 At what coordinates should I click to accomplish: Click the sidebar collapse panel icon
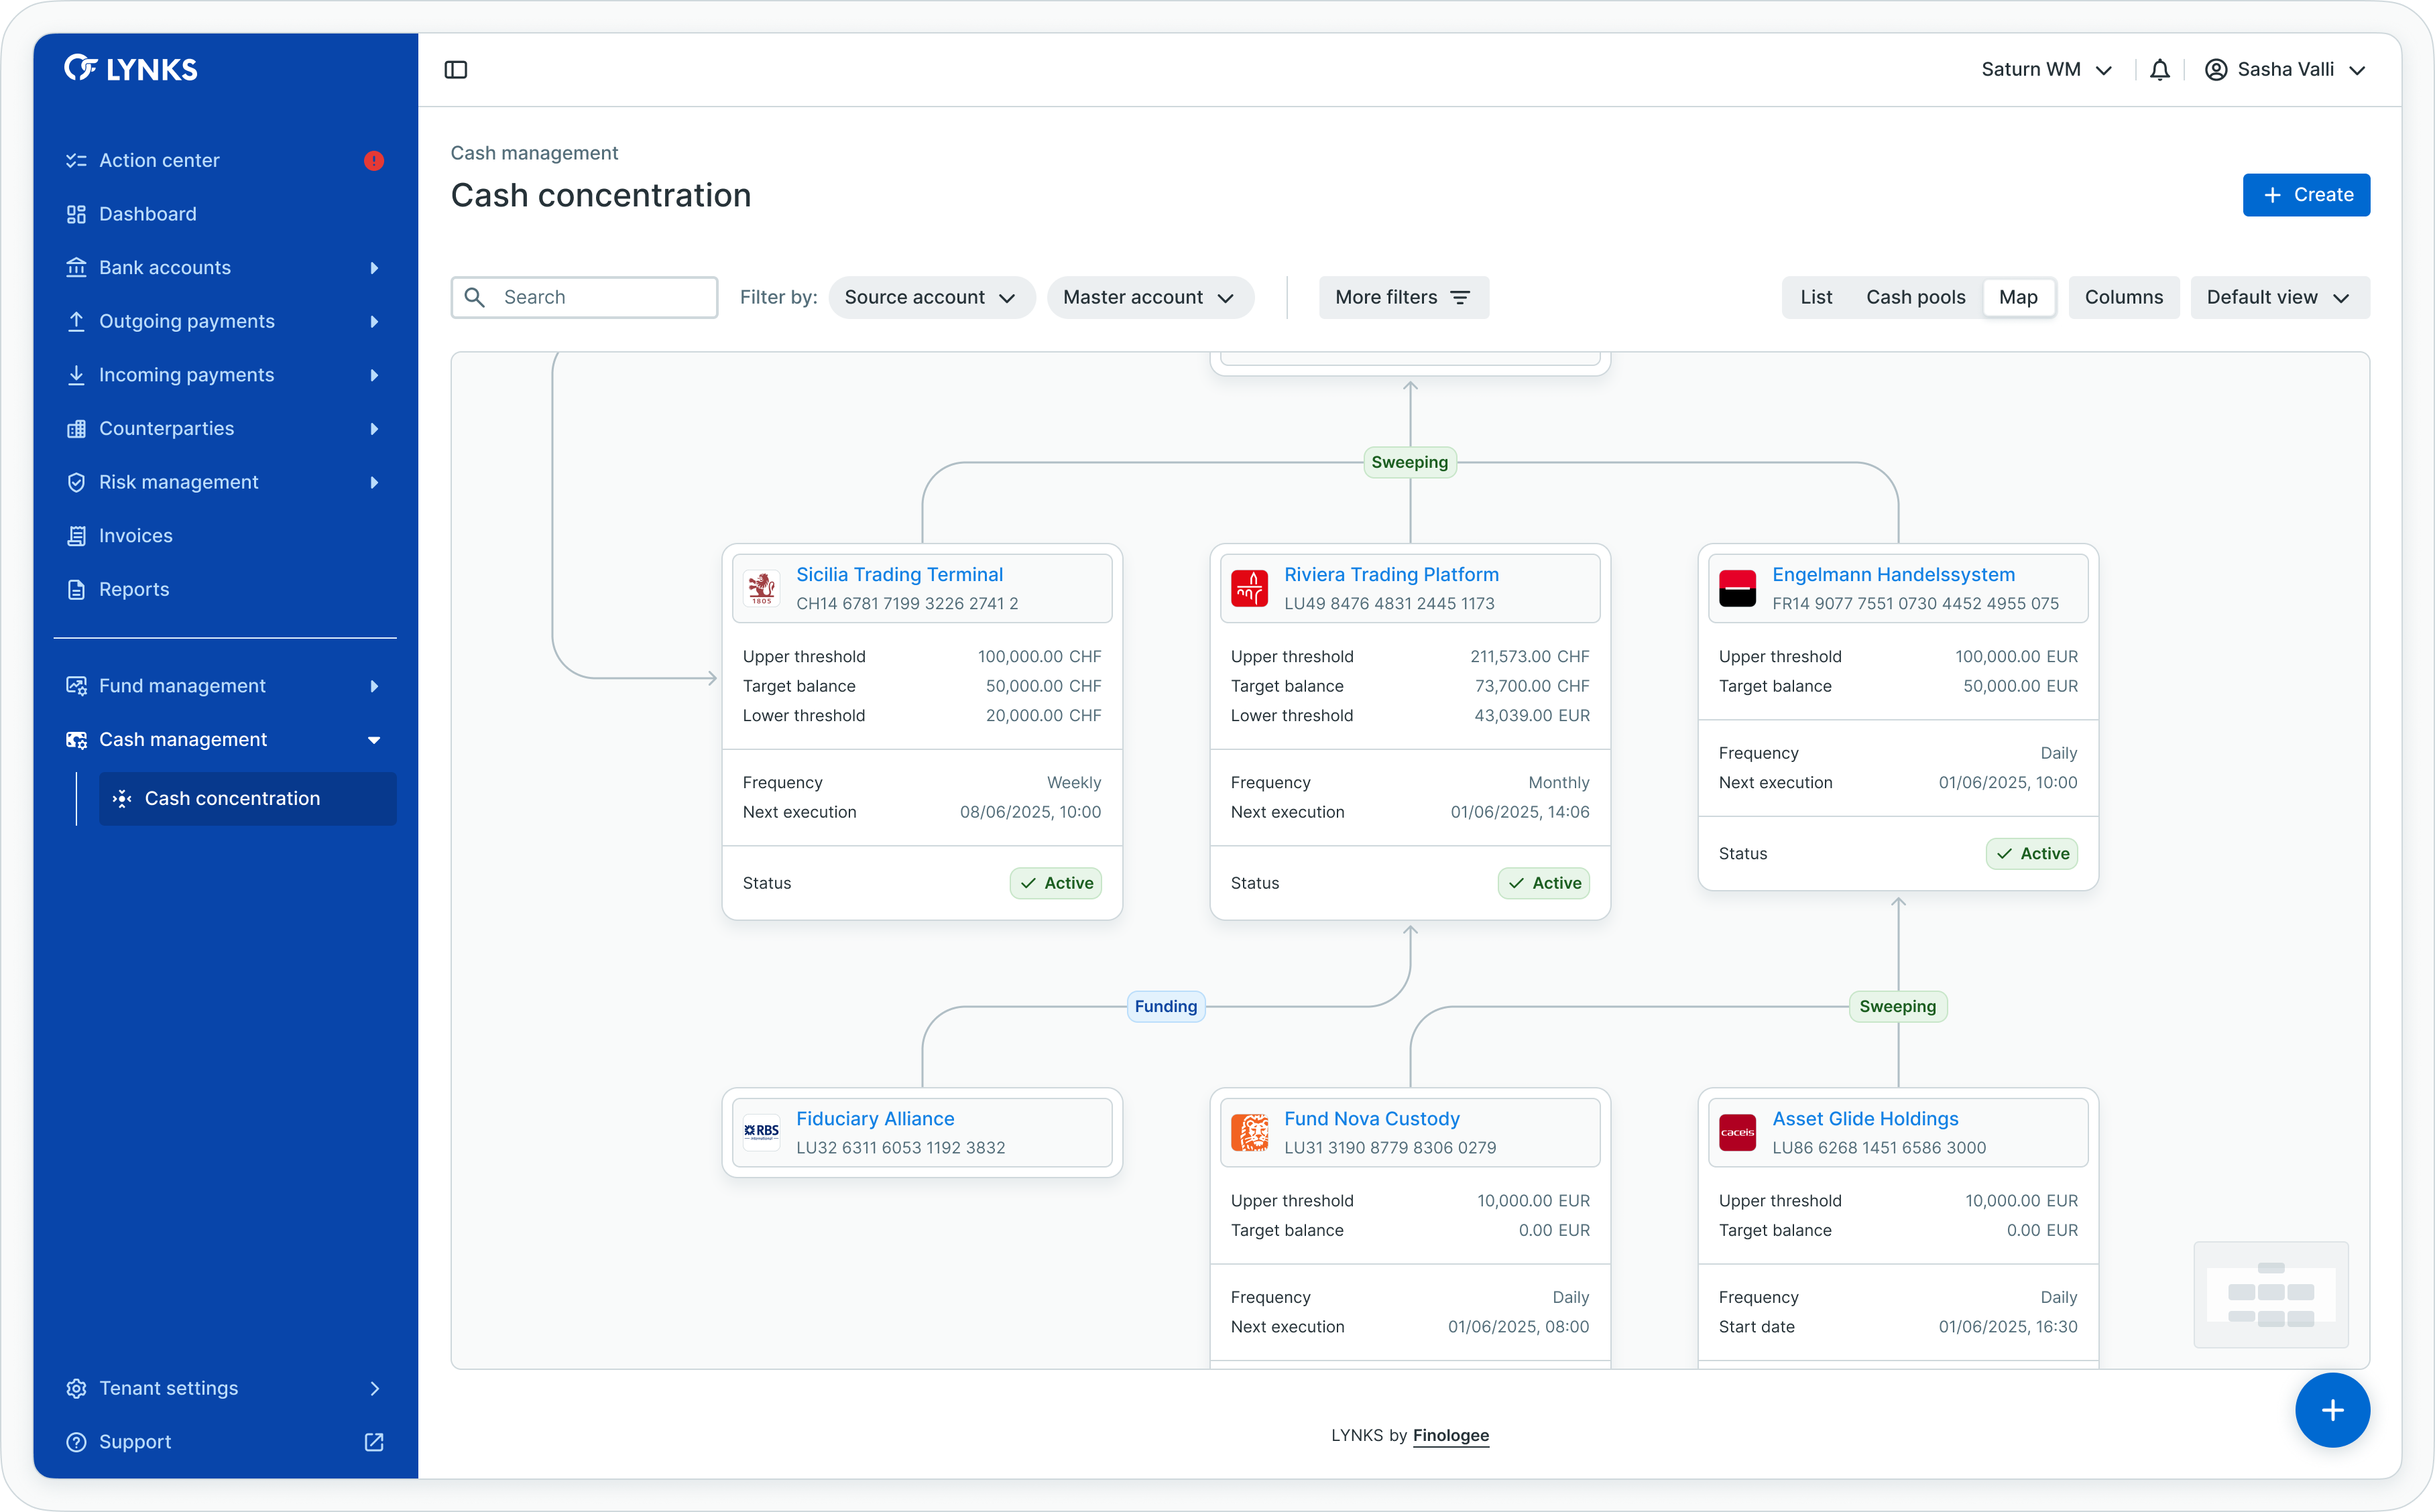pyautogui.click(x=456, y=70)
